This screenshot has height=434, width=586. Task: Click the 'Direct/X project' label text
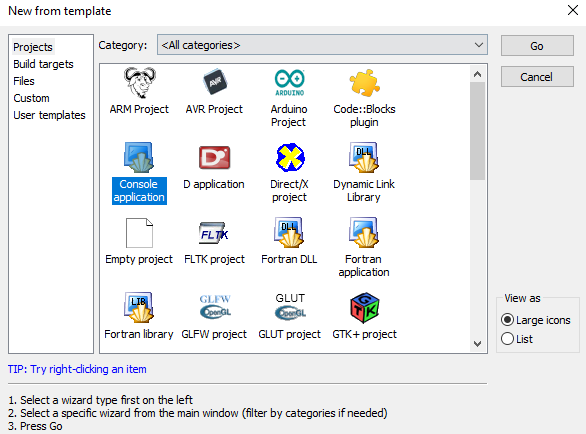[289, 191]
